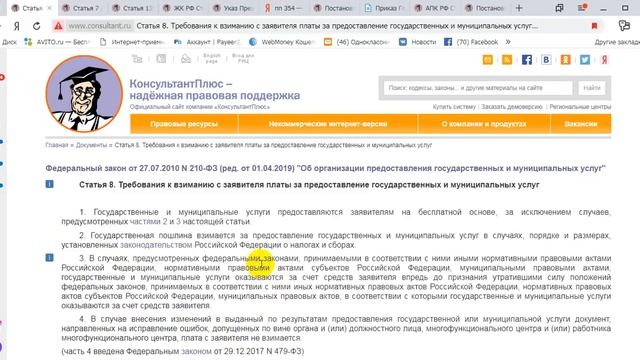Click the address bar URL www.consultant.ru
Screen dimensions: 640x360
click(100, 26)
